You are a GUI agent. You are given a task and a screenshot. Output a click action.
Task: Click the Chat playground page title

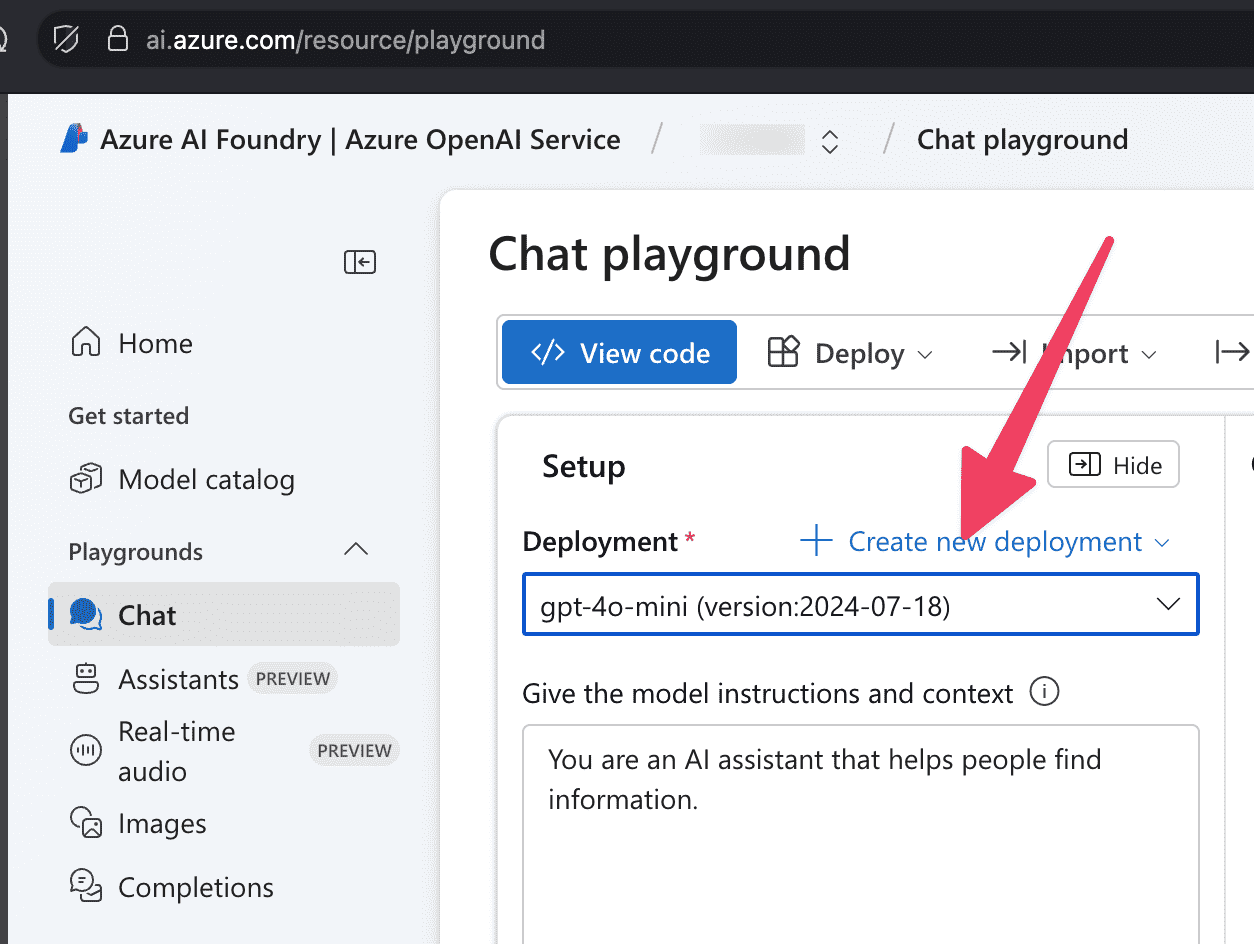(x=669, y=254)
